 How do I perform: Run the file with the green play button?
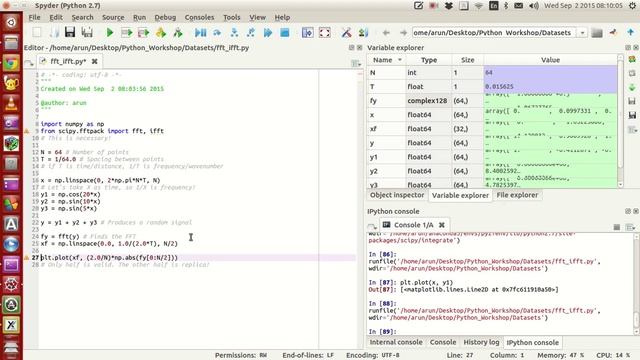(109, 33)
